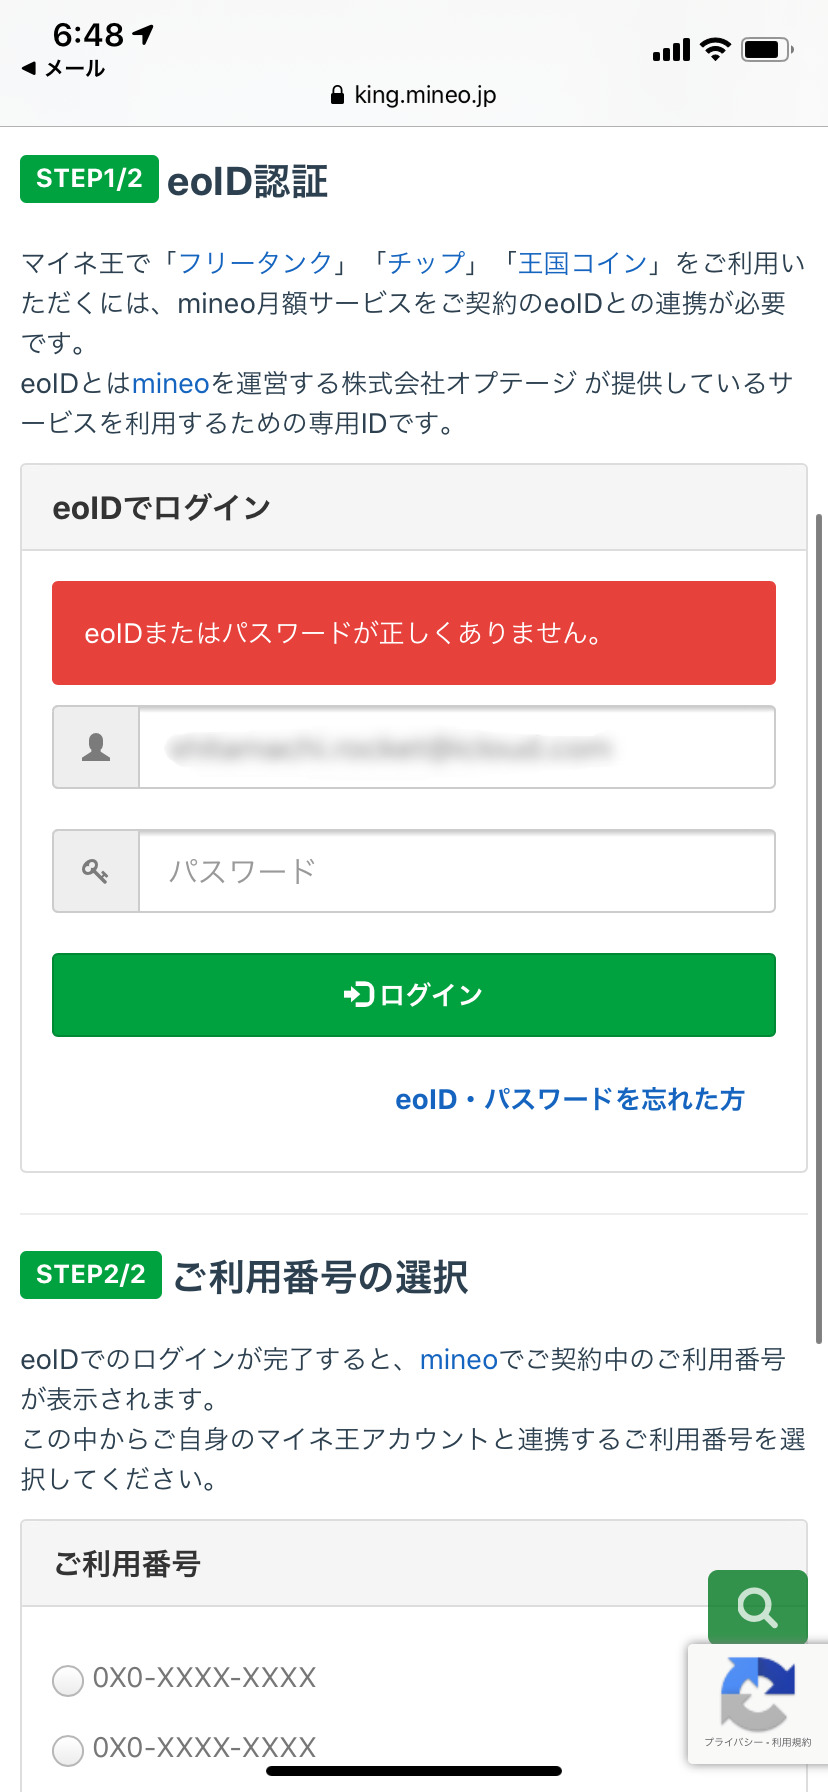Screen dimensions: 828x1792
Task: Open the mineo link in STEP2 description
Action: pyautogui.click(x=459, y=1360)
